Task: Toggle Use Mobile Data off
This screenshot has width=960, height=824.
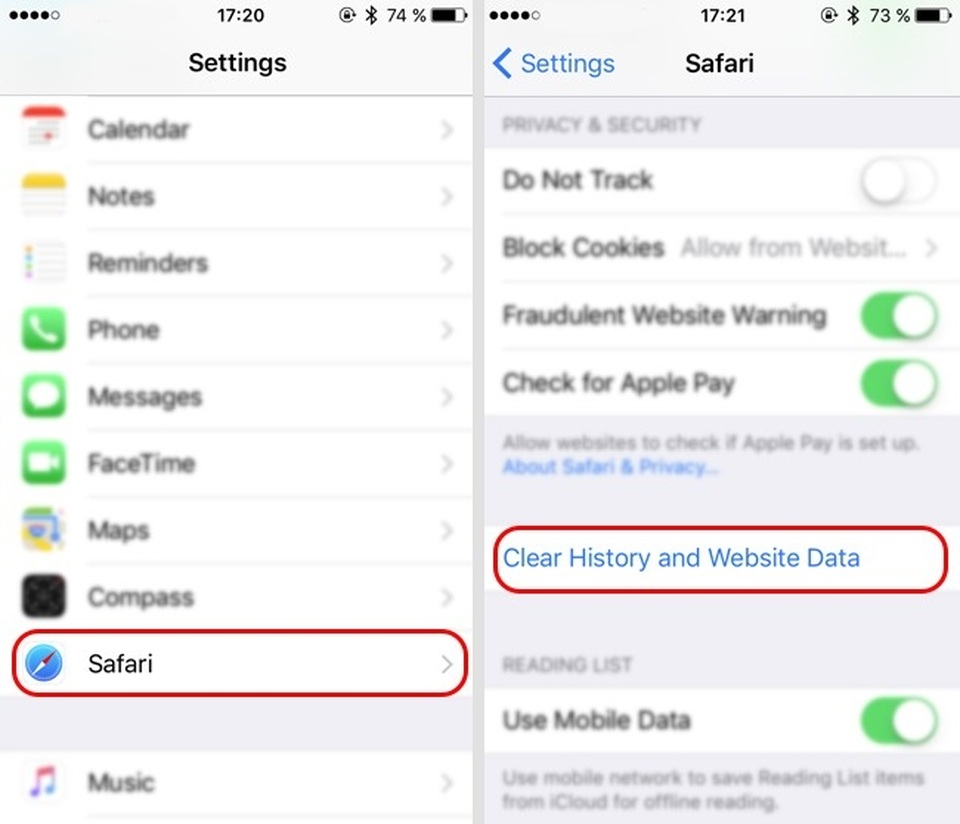Action: pyautogui.click(x=899, y=720)
